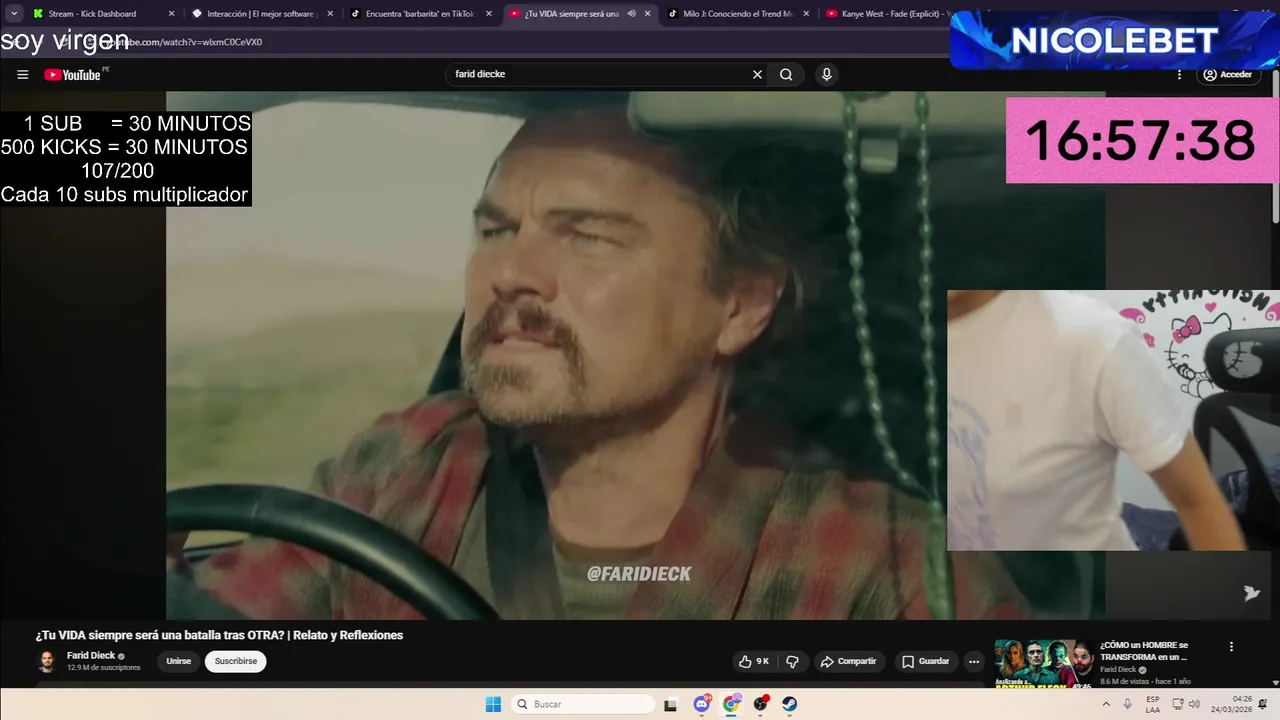This screenshot has height=720, width=1280.
Task: Open the Windows Start menu
Action: point(493,704)
